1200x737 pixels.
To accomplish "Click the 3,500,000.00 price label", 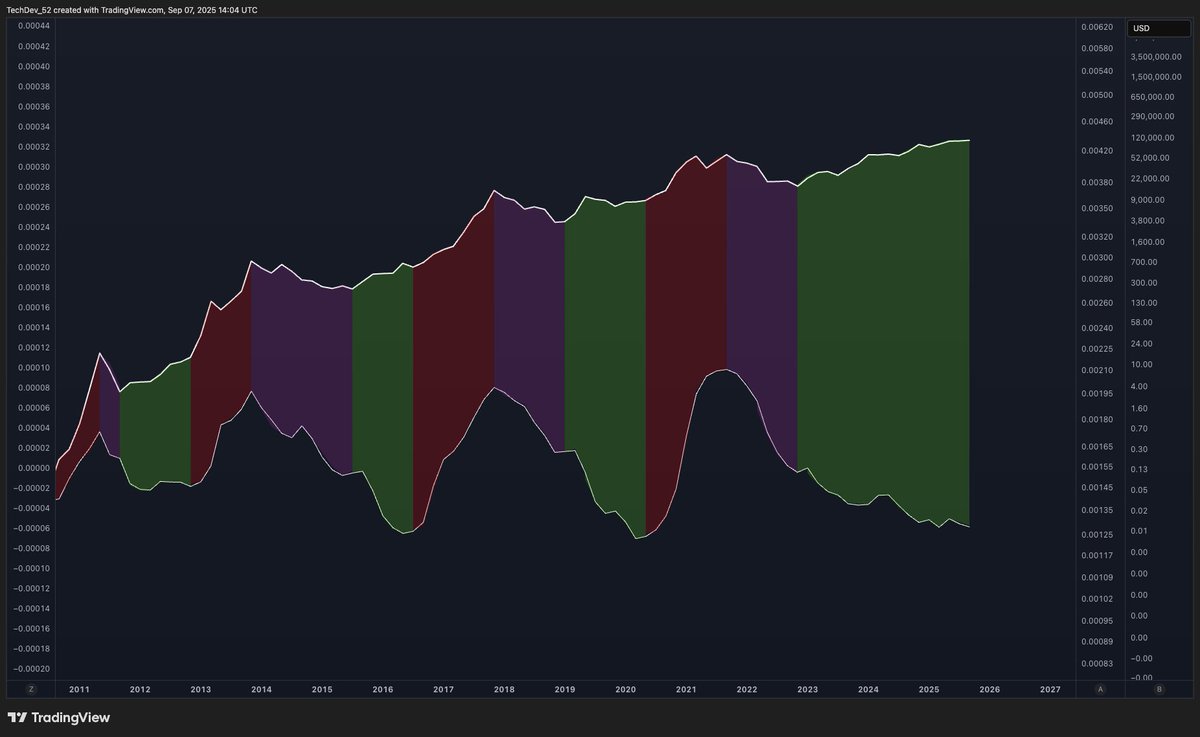I will (x=1157, y=56).
